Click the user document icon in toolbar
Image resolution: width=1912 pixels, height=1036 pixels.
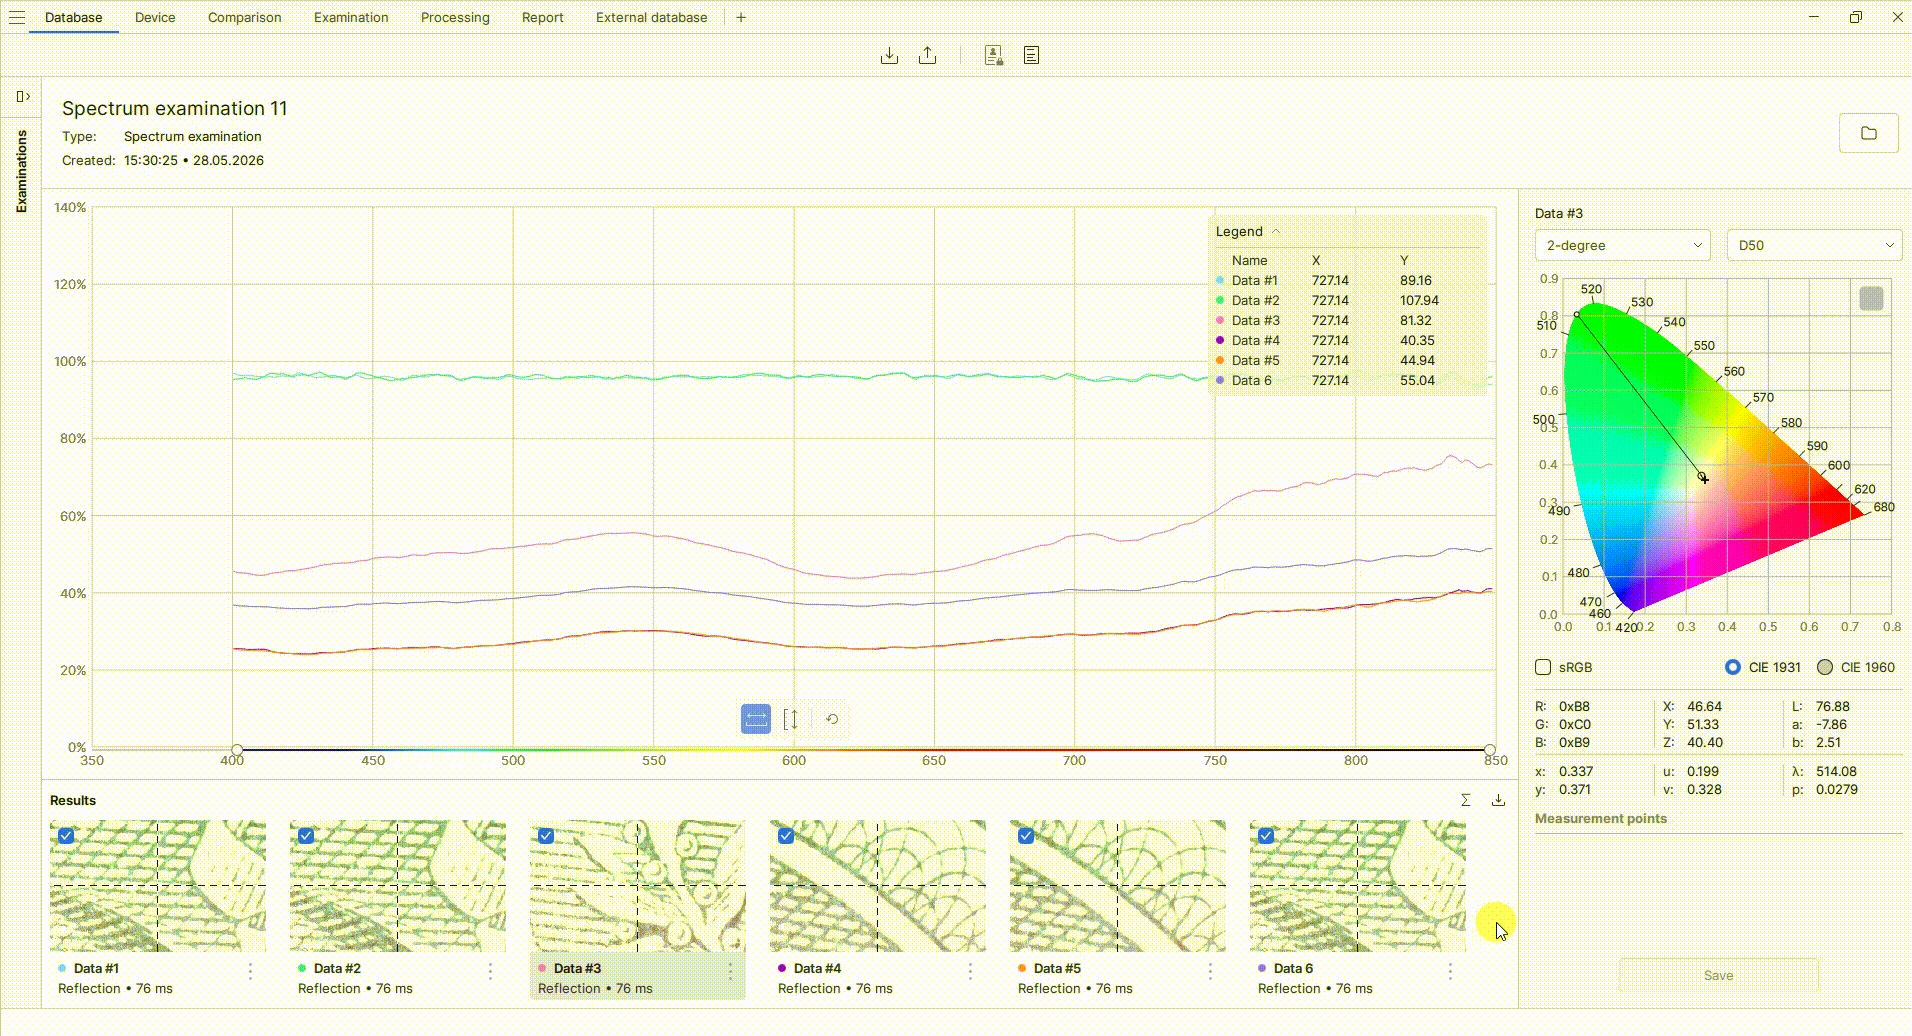[993, 55]
